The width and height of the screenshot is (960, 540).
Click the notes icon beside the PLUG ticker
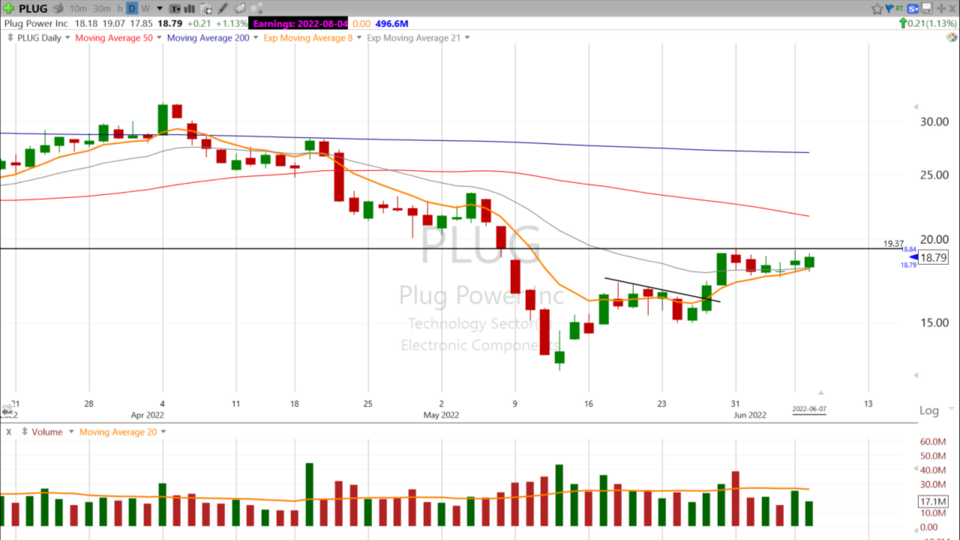tap(58, 8)
